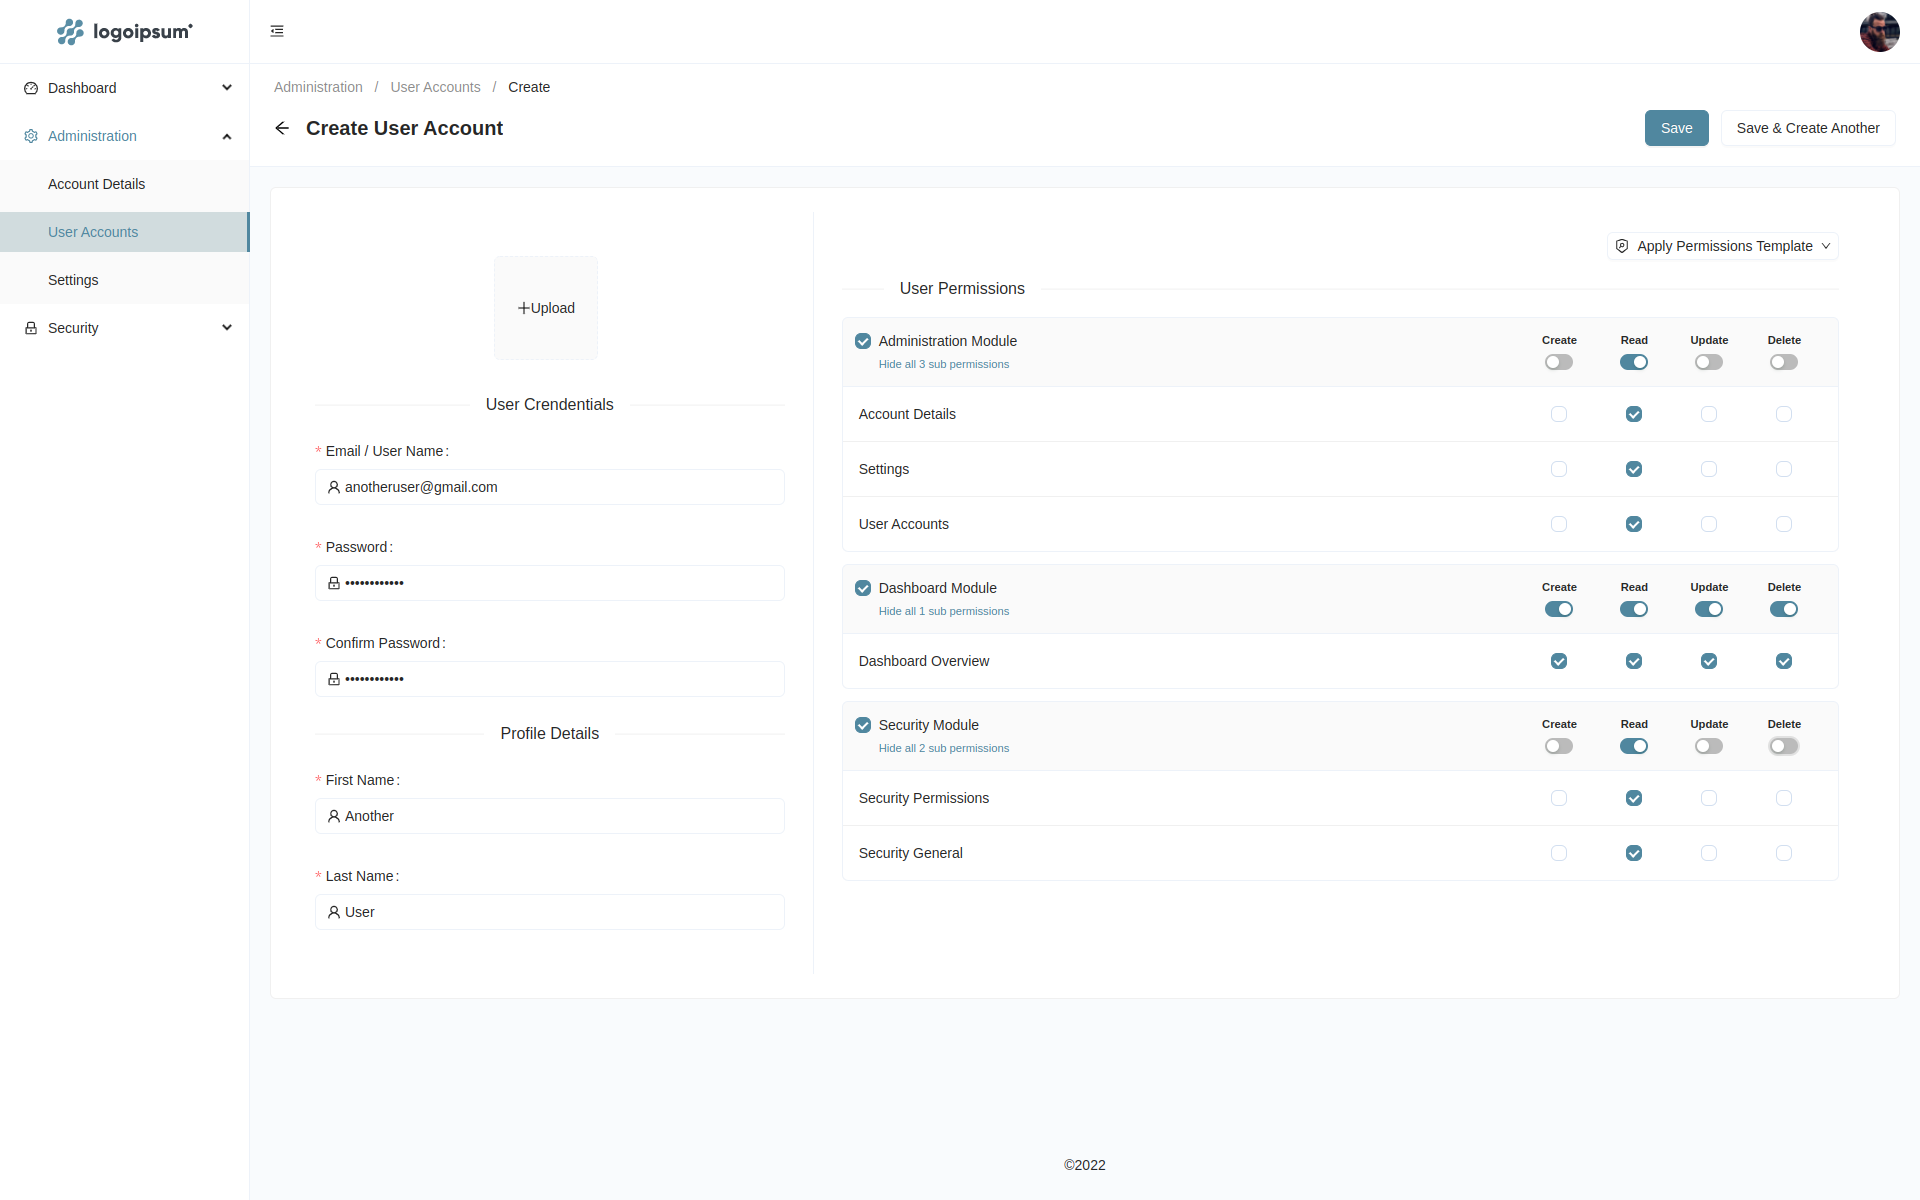The image size is (1920, 1200).
Task: Go to Settings in the sidebar
Action: pyautogui.click(x=73, y=280)
